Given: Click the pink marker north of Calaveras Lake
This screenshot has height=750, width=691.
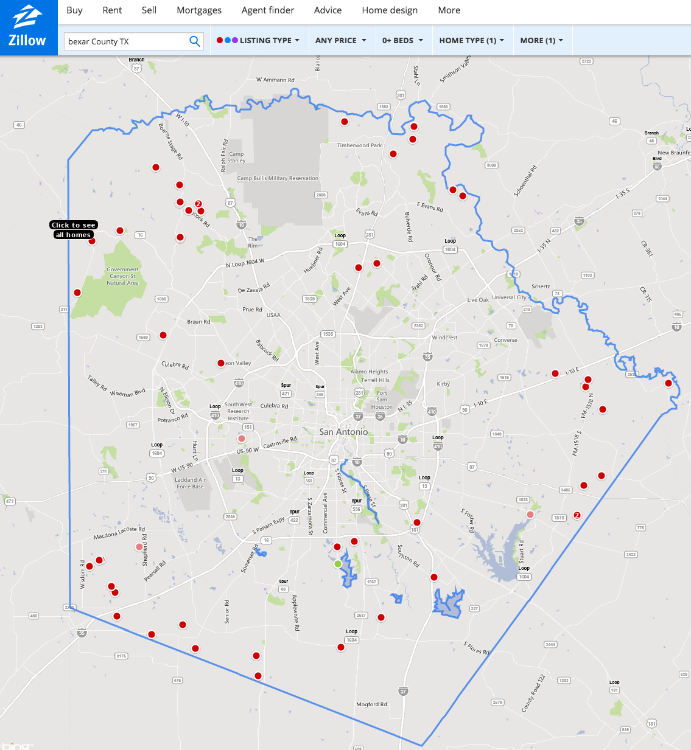Looking at the screenshot, I should [531, 515].
